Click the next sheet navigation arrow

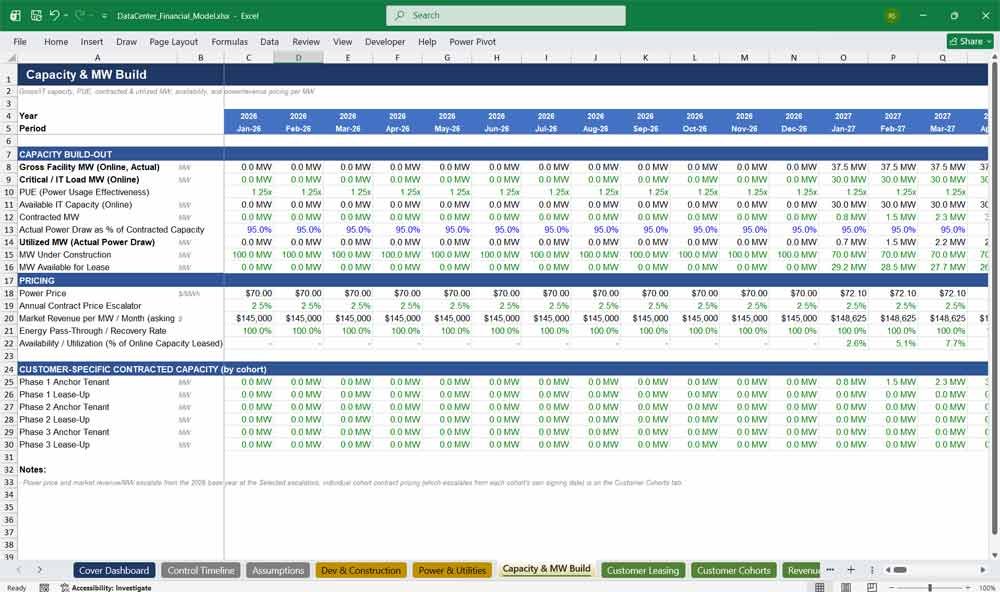[x=39, y=570]
